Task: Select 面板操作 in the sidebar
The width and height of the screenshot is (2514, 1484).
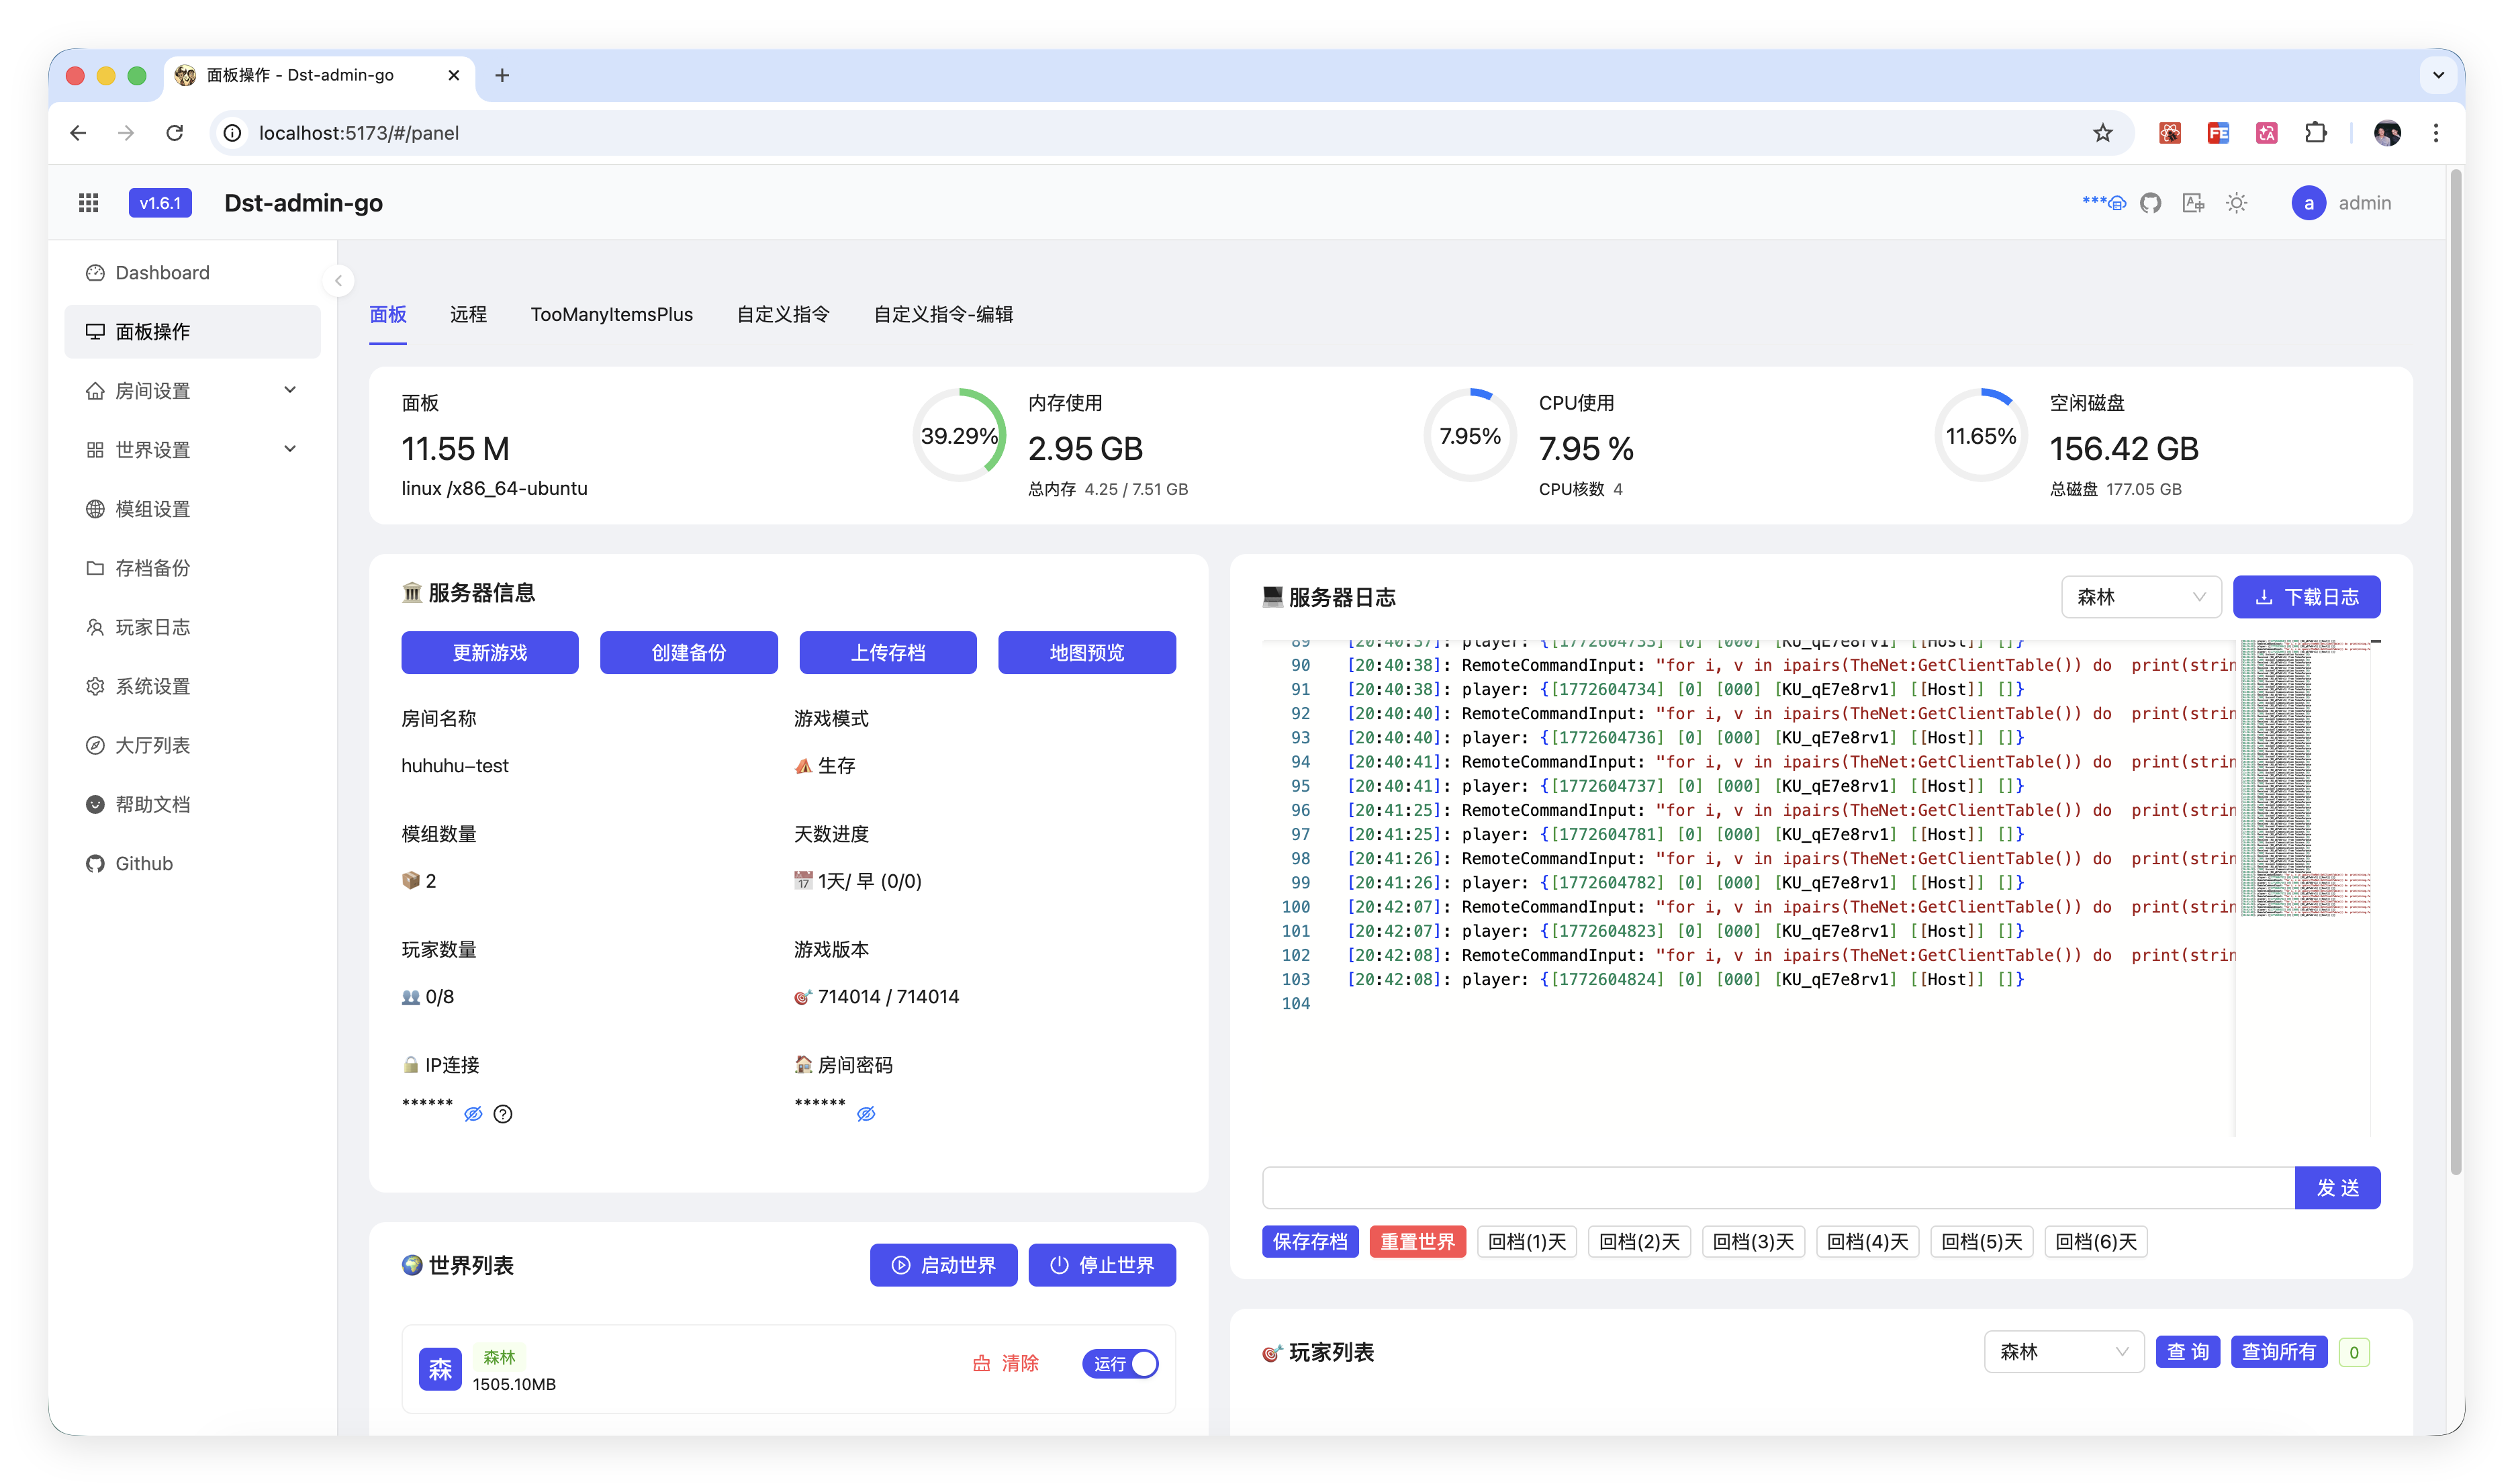Action: pos(192,332)
